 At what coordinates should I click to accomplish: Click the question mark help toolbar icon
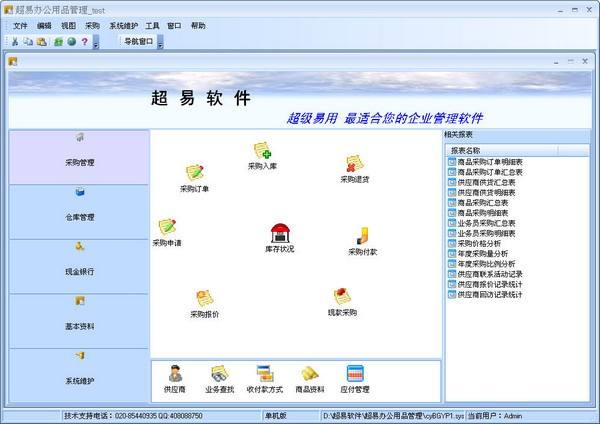(84, 41)
